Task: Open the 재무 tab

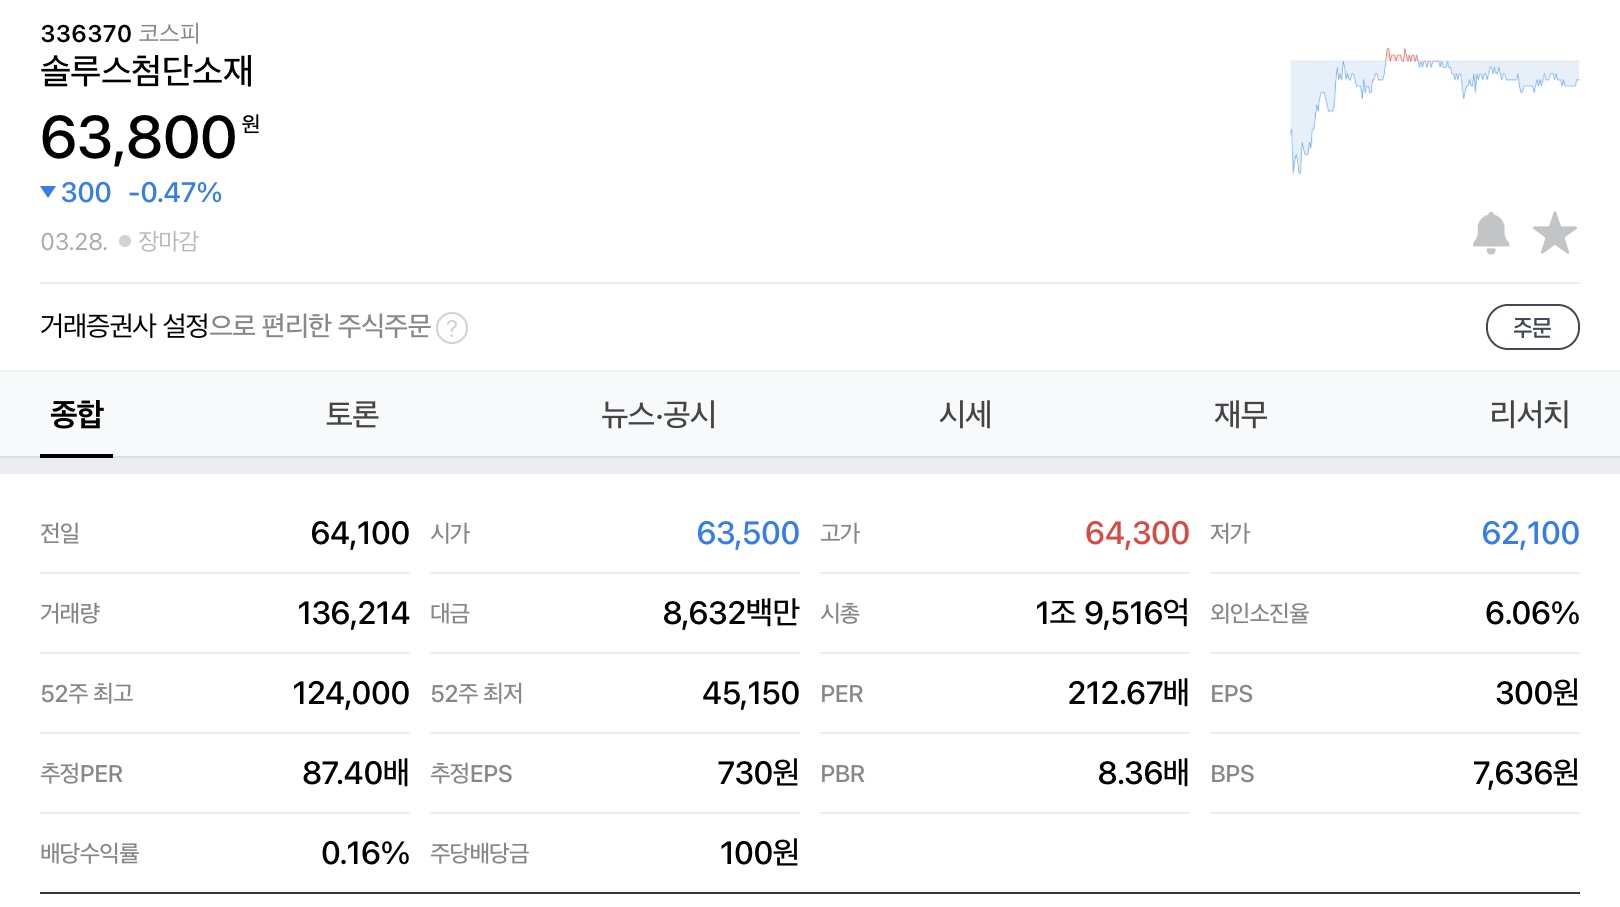Action: 1241,414
